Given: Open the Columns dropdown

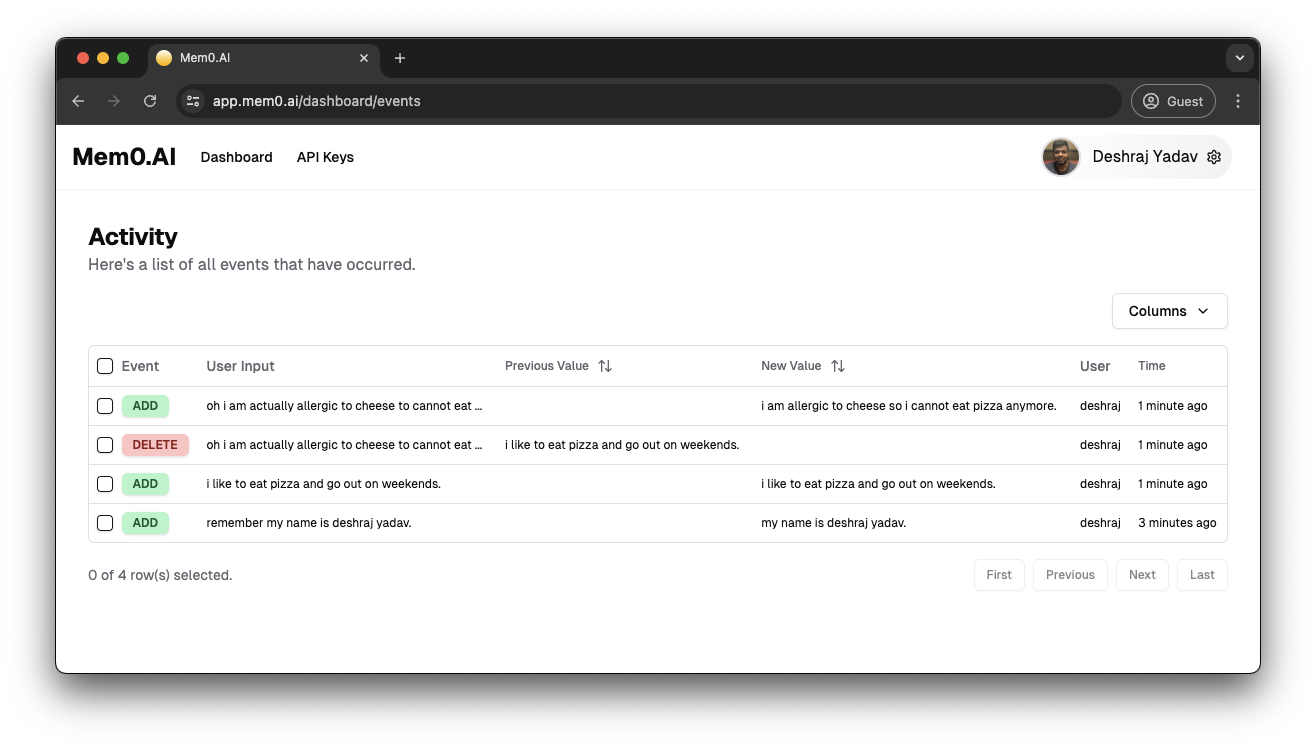Looking at the screenshot, I should (x=1169, y=311).
